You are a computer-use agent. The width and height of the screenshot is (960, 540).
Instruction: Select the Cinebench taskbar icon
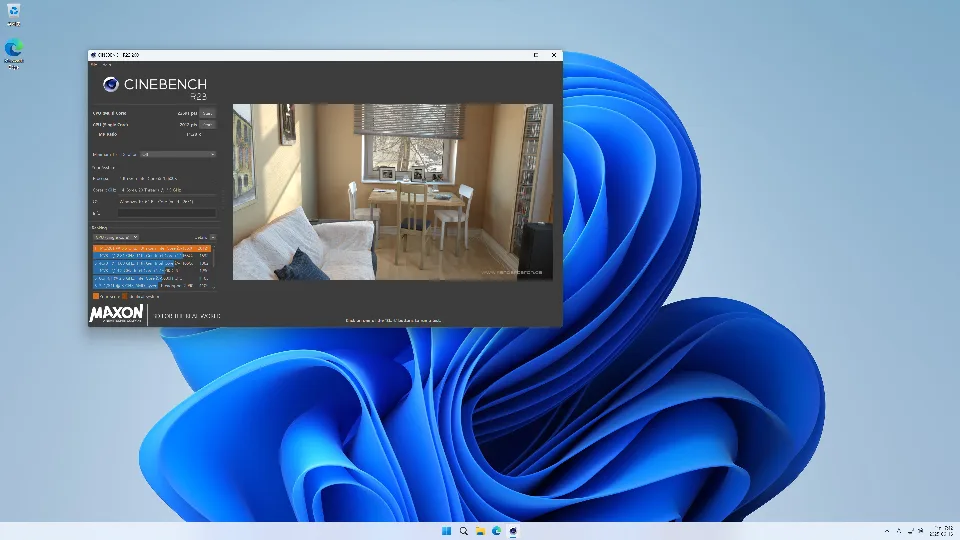(513, 530)
